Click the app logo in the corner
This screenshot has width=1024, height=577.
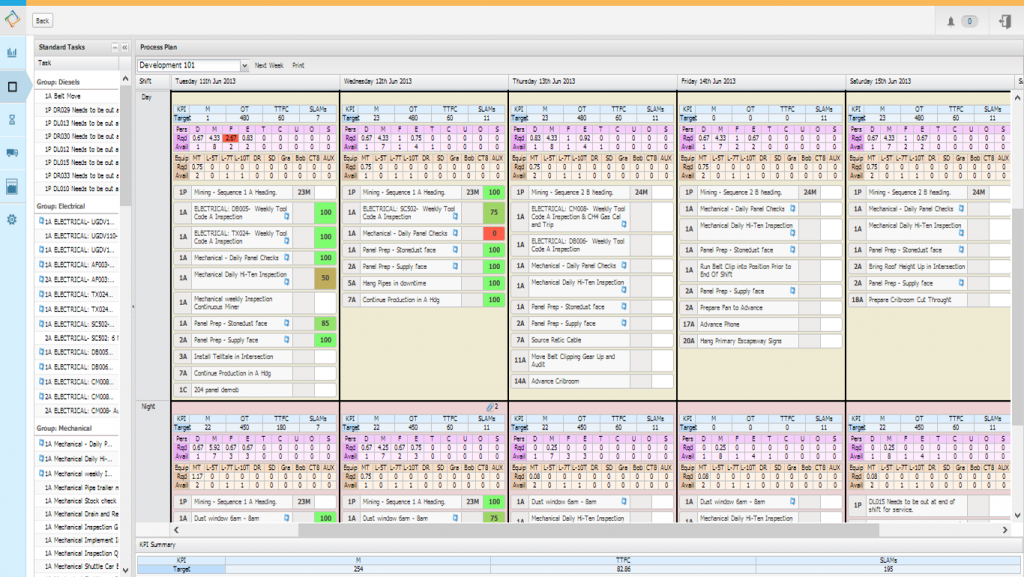pos(12,19)
